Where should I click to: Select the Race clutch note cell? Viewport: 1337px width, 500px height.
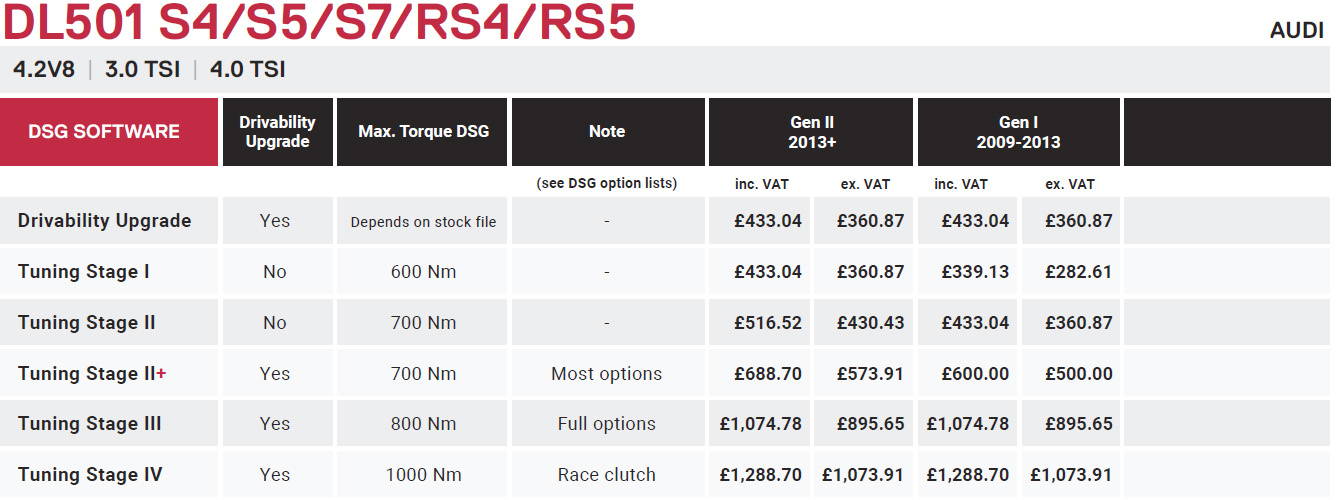607,475
